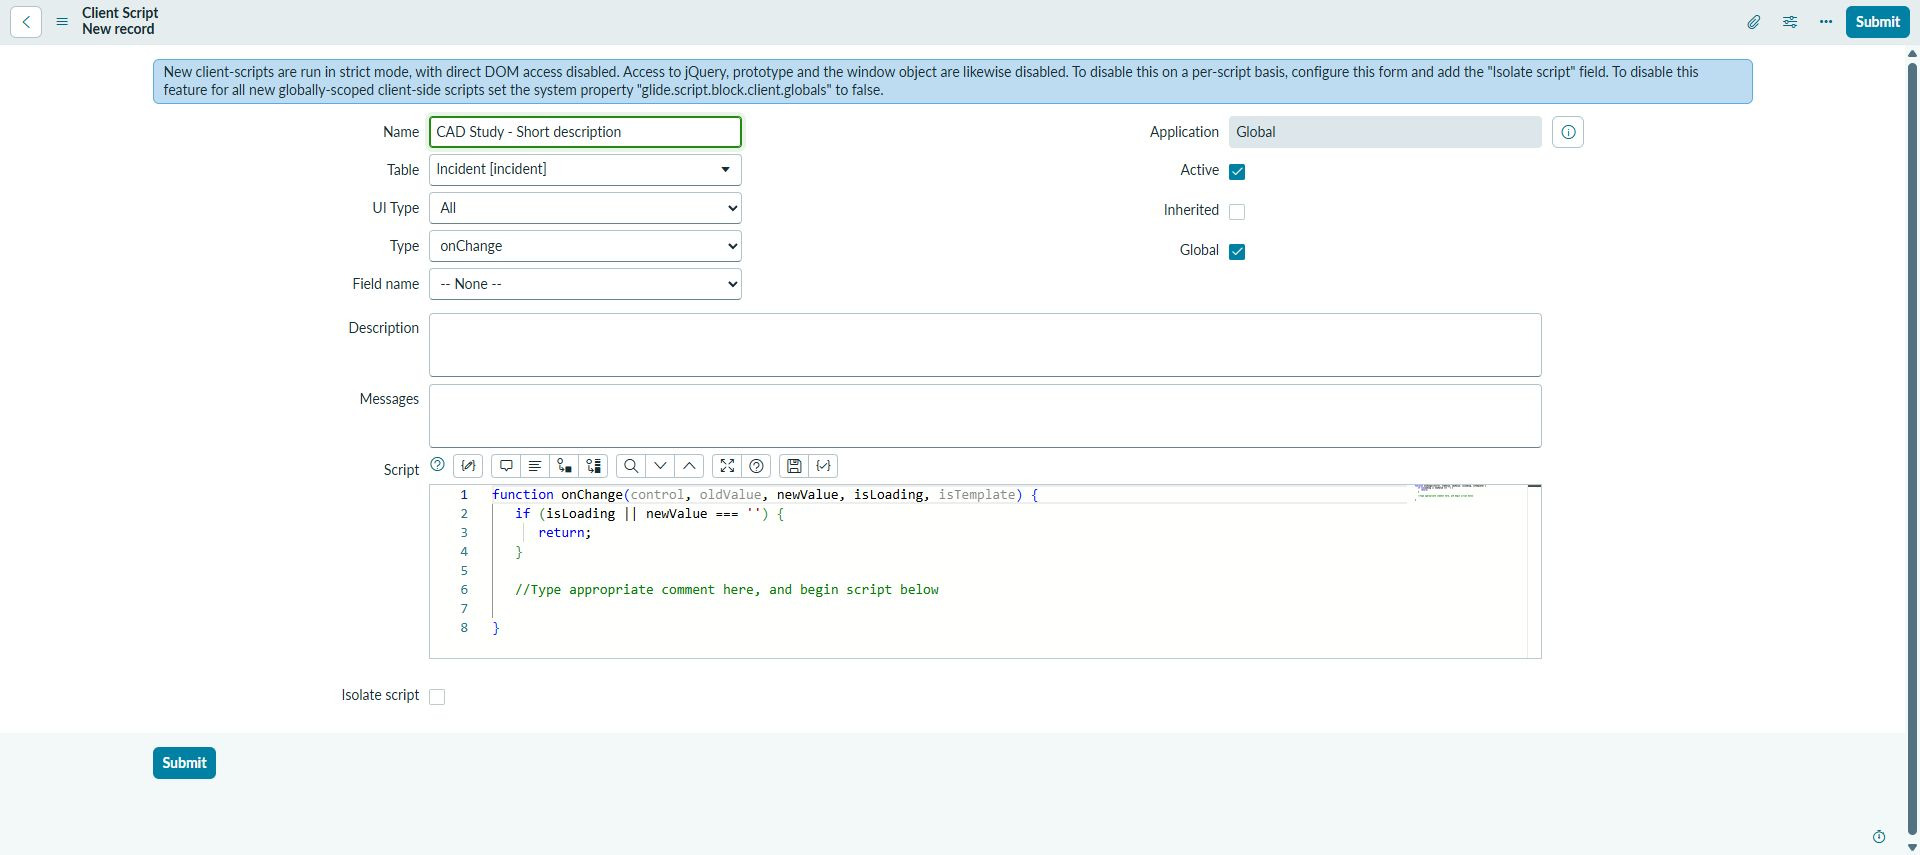
Task: Click the 'function onChange' line in script
Action: [765, 495]
